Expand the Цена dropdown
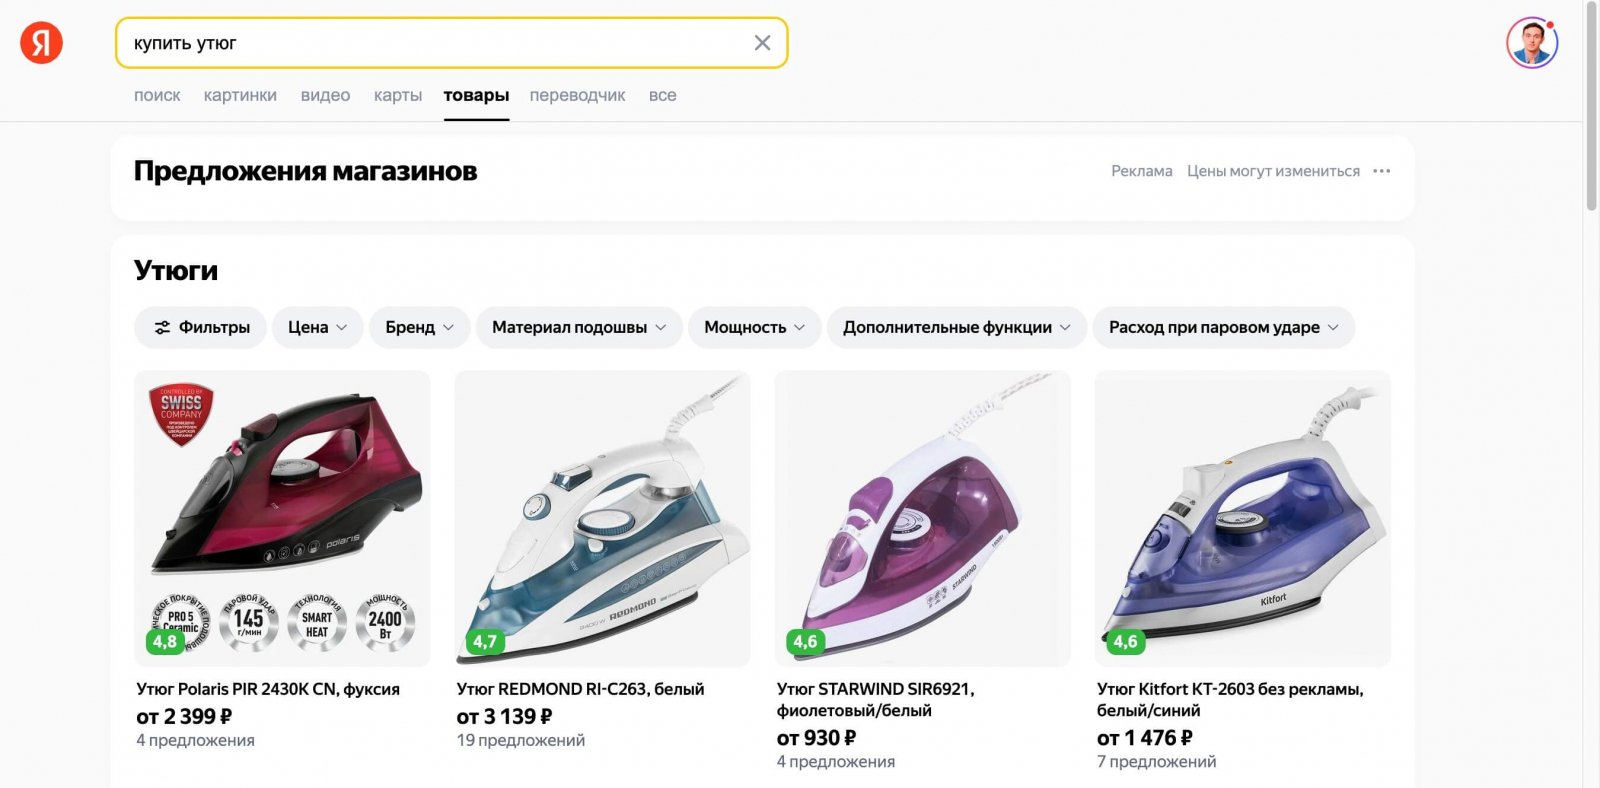Viewport: 1600px width, 788px height. [x=317, y=327]
